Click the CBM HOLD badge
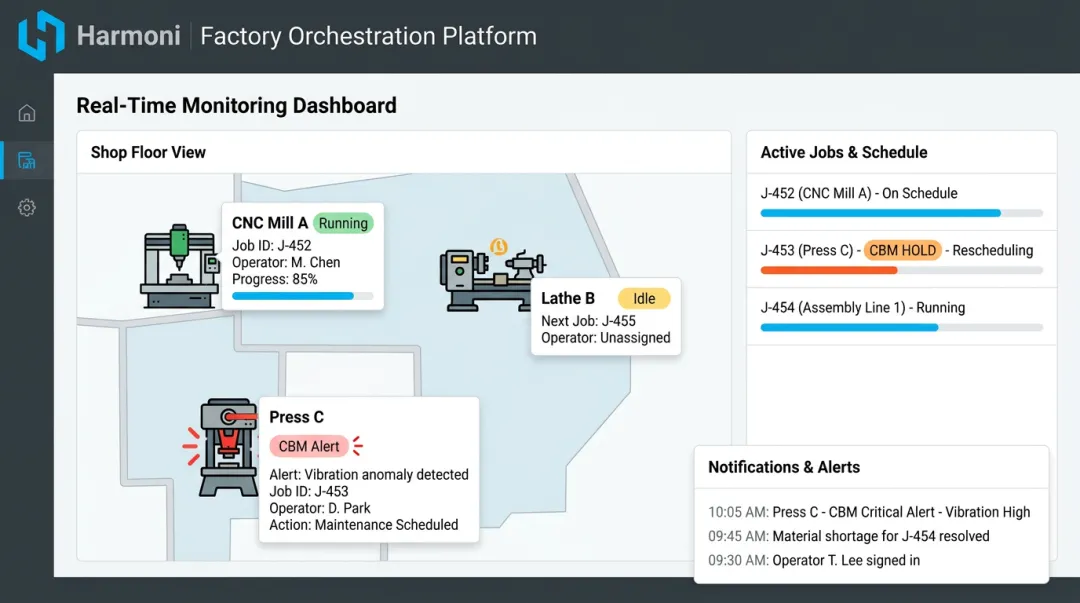1080x603 pixels. point(902,250)
